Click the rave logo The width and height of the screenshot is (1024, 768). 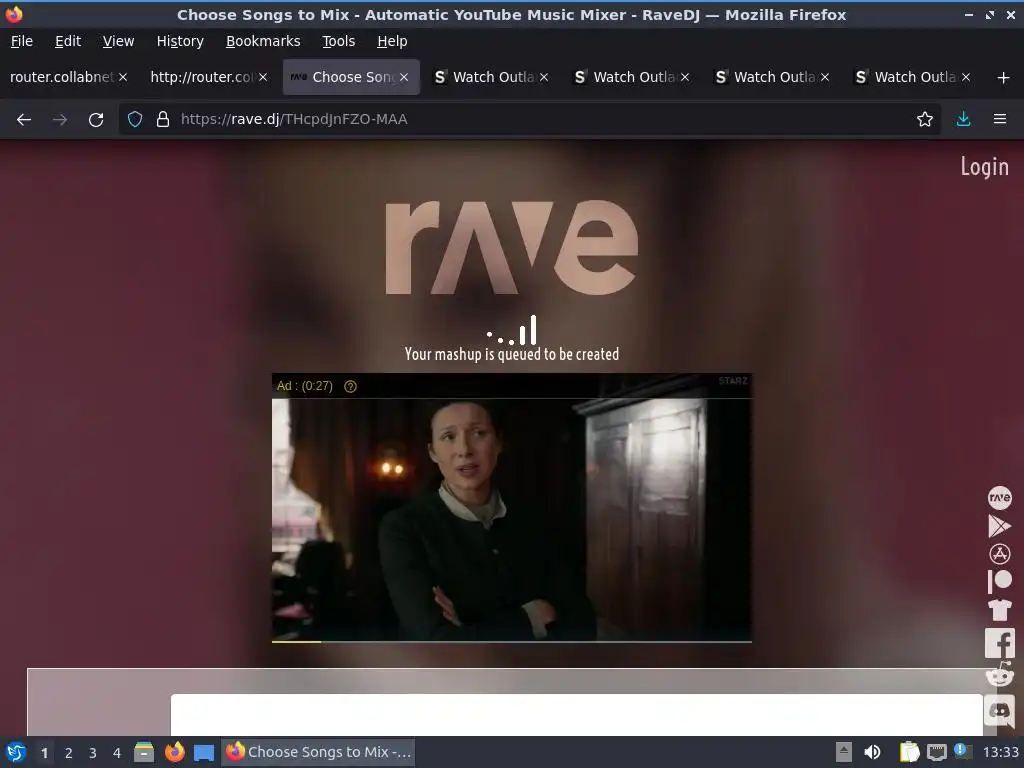click(x=511, y=248)
